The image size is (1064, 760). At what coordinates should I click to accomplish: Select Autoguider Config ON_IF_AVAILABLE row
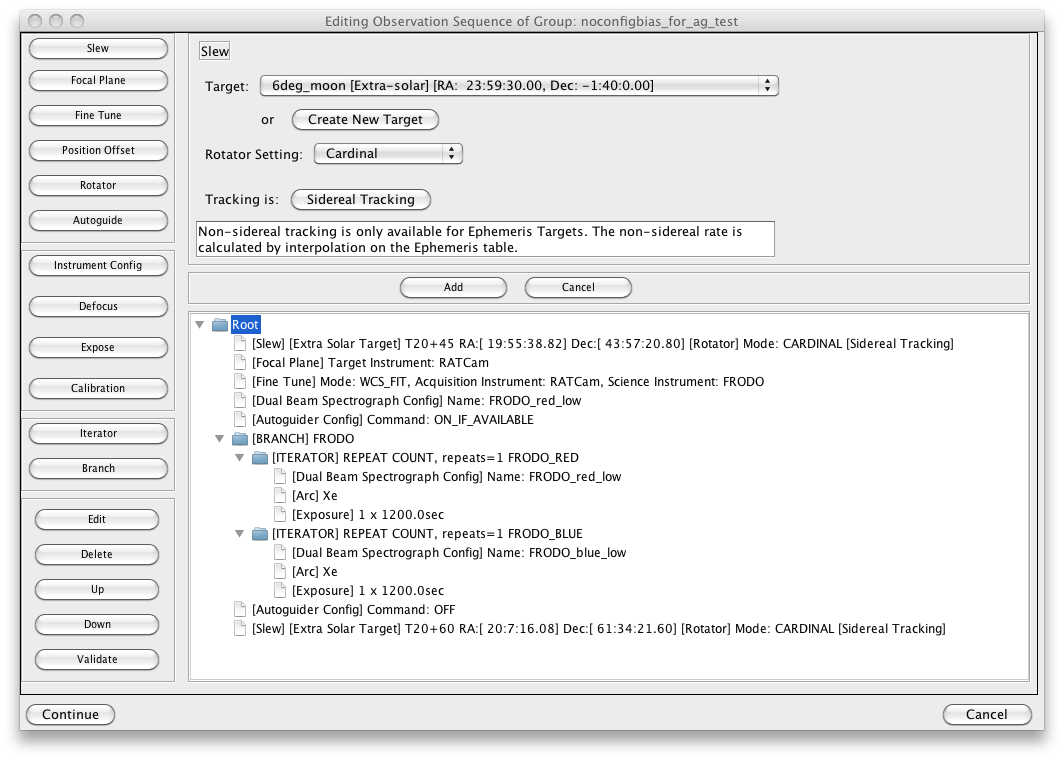[x=392, y=419]
